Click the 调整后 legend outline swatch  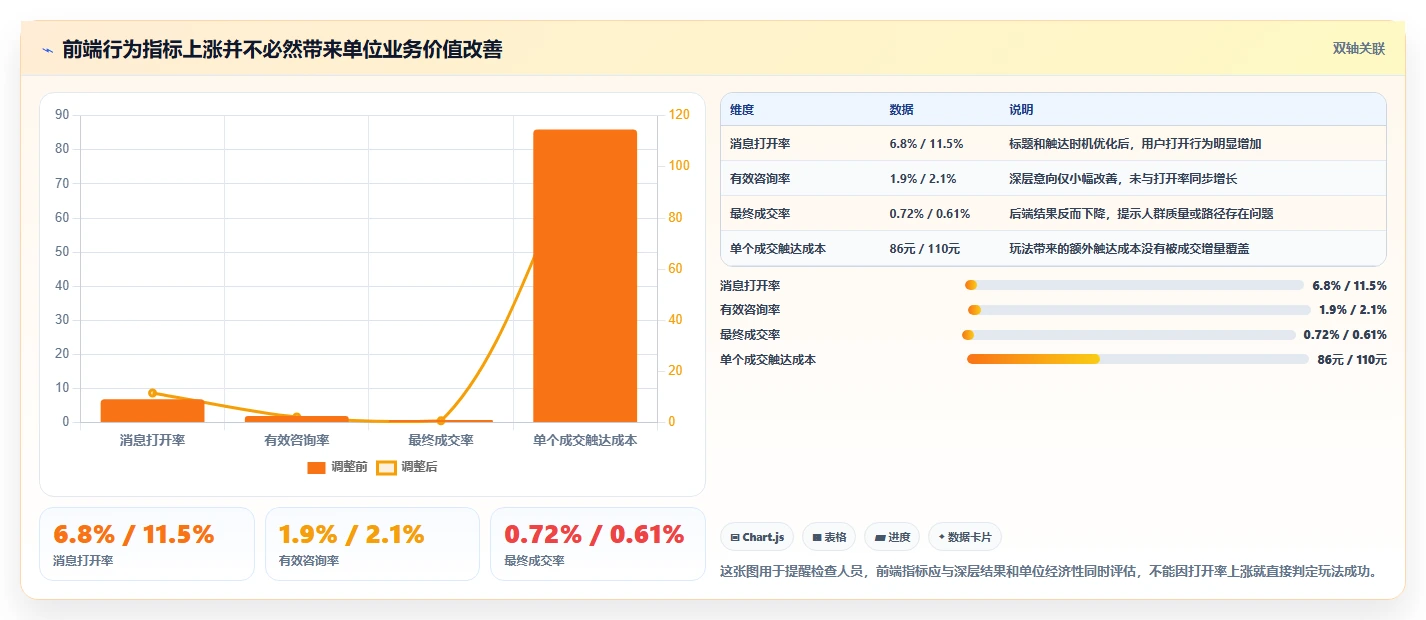click(386, 467)
